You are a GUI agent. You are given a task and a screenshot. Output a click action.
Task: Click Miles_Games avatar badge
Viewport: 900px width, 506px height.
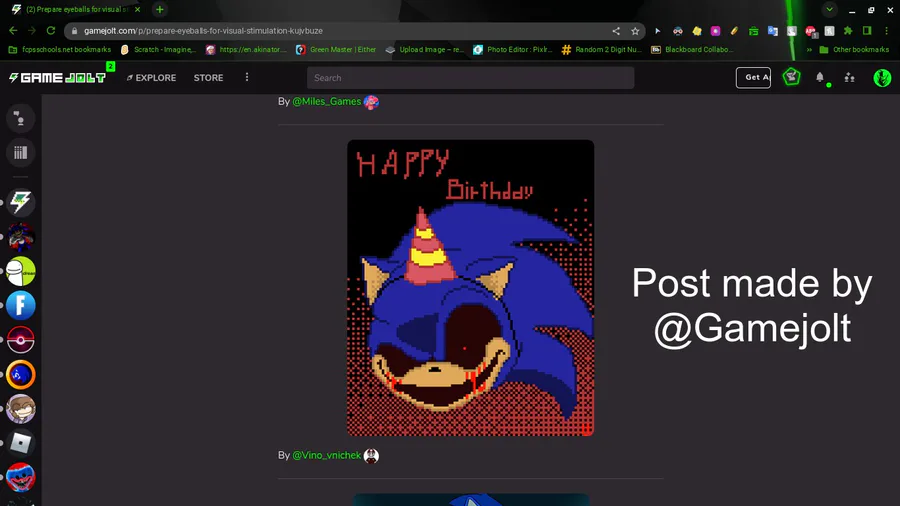click(371, 102)
